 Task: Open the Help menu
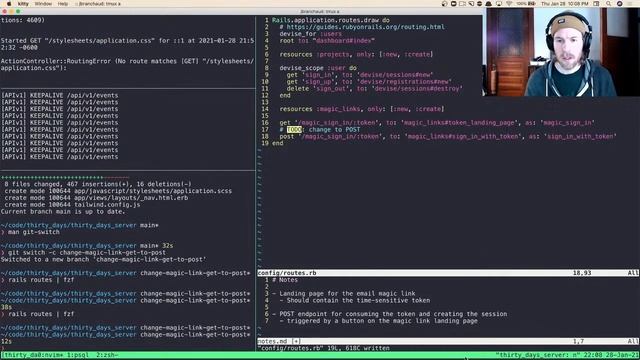63,4
